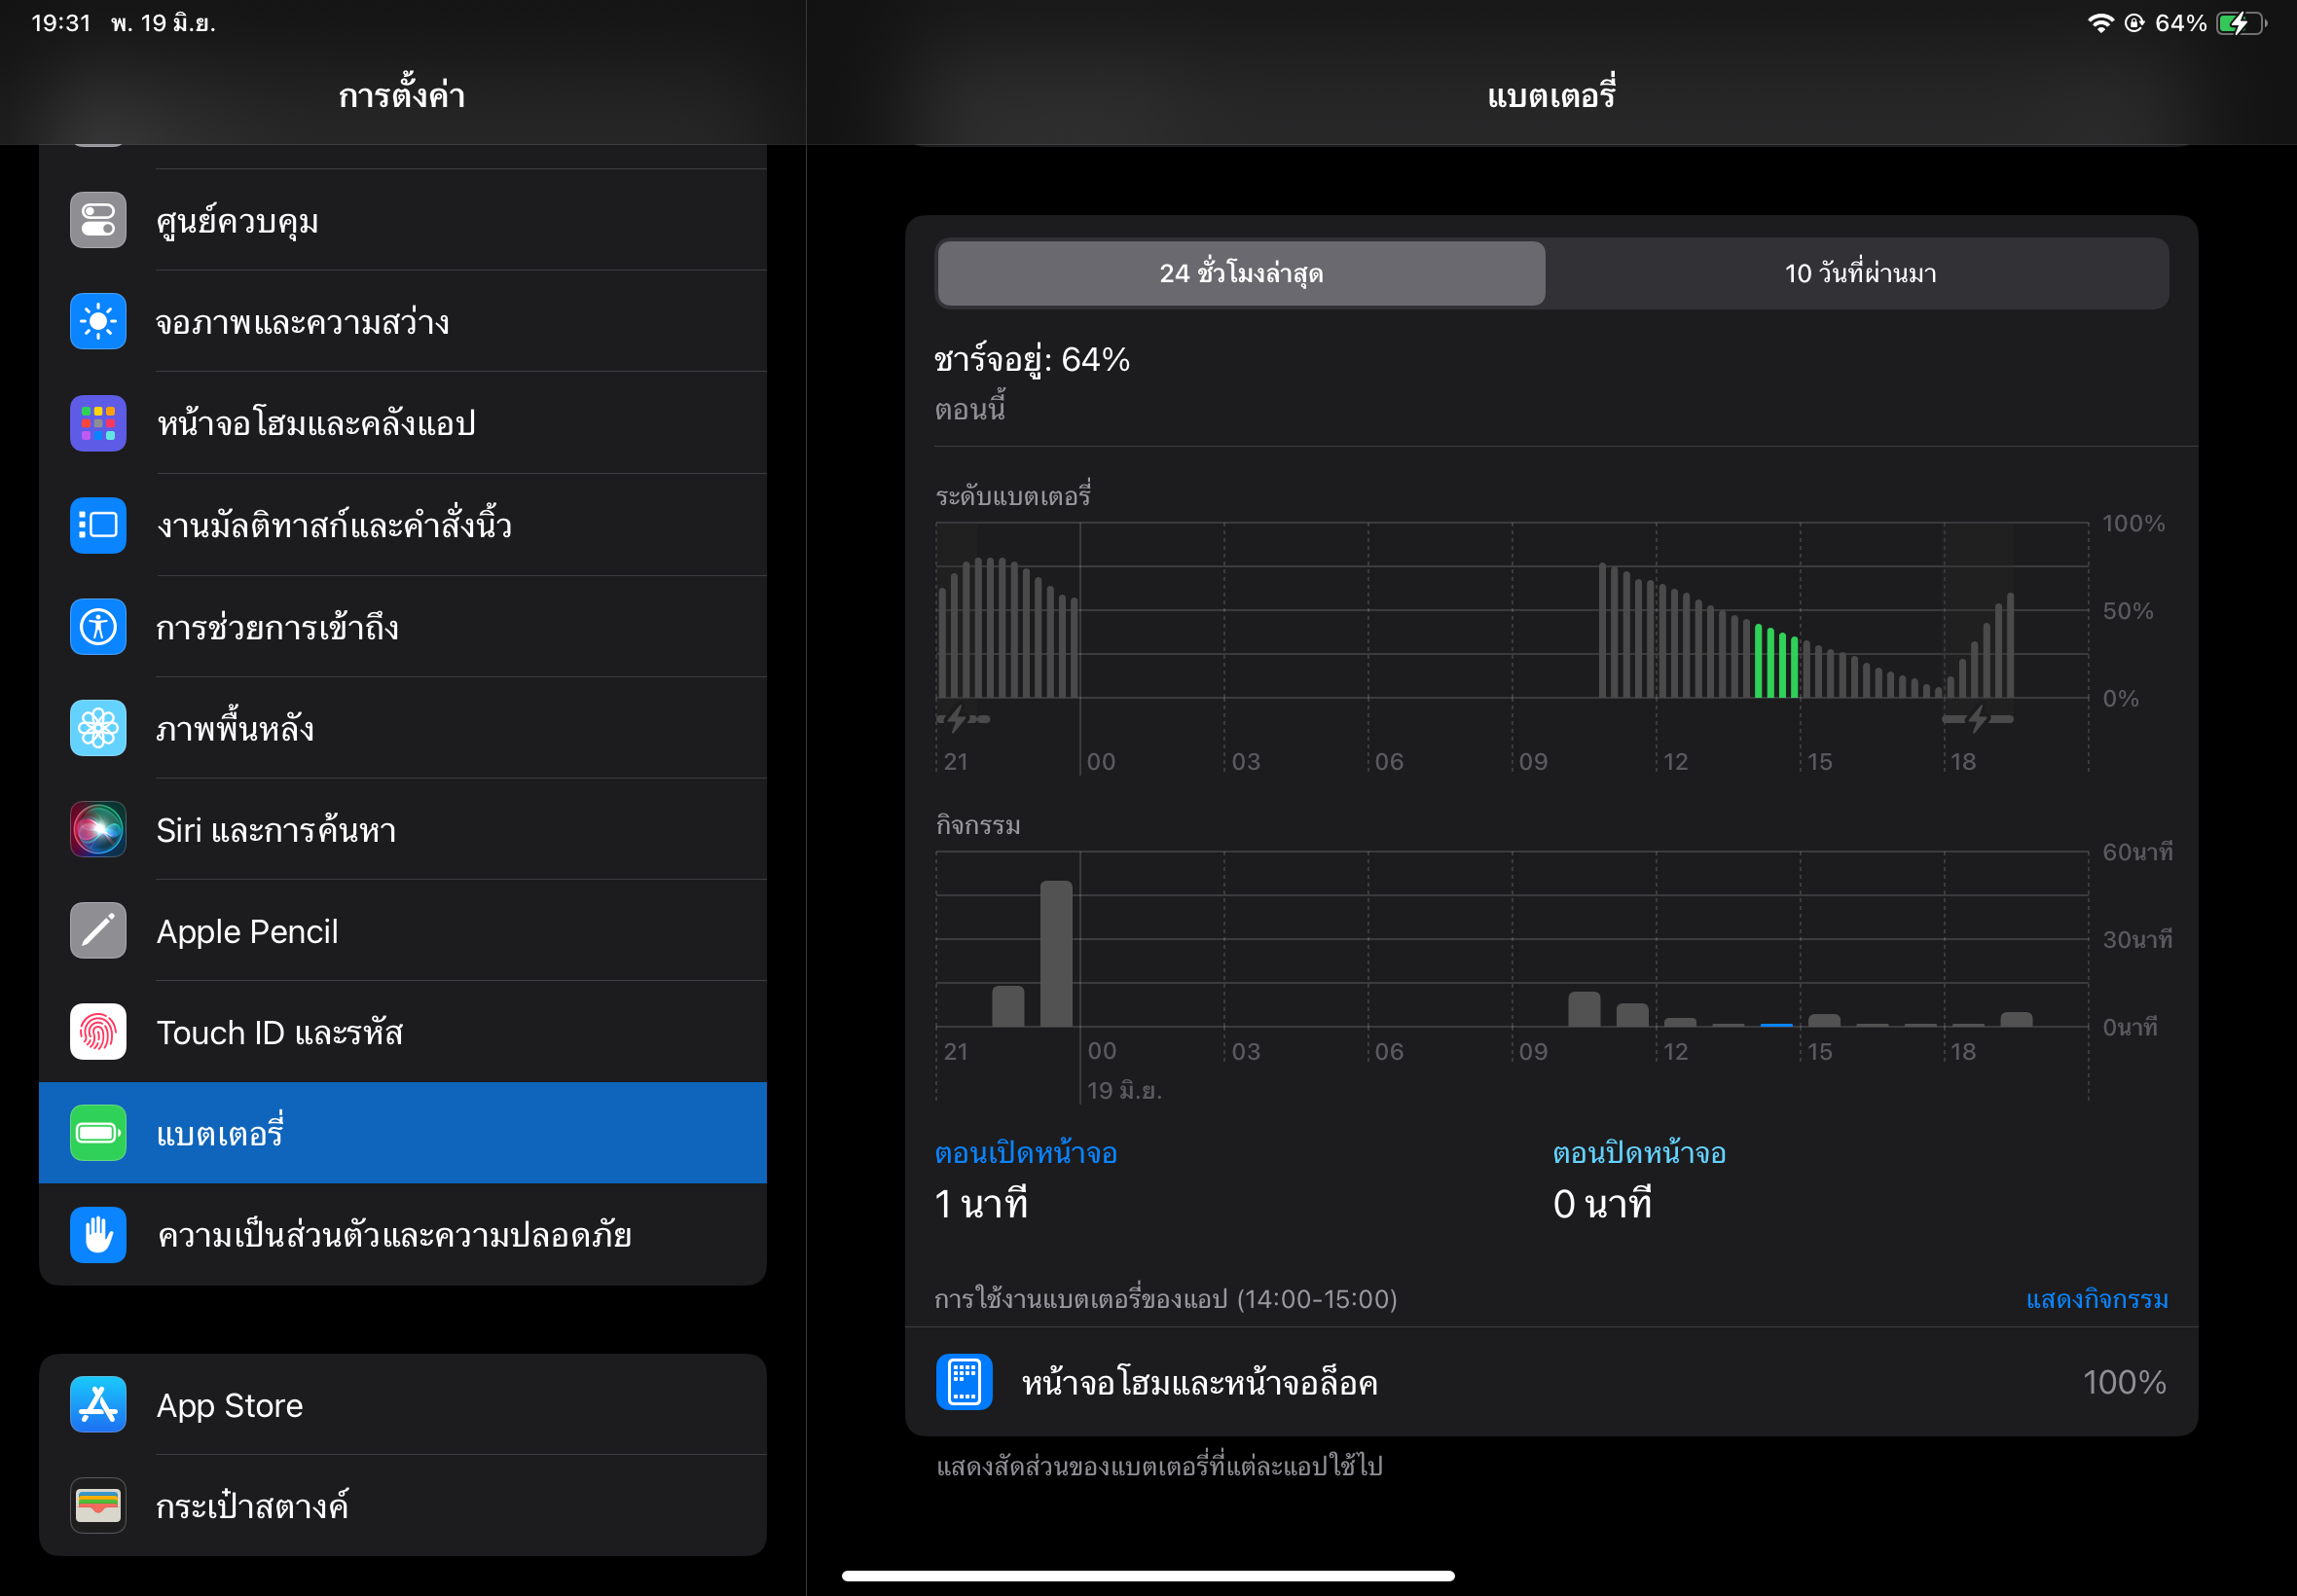This screenshot has width=2297, height=1596.
Task: Tap the green battery icon in sidebar
Action: [98, 1133]
